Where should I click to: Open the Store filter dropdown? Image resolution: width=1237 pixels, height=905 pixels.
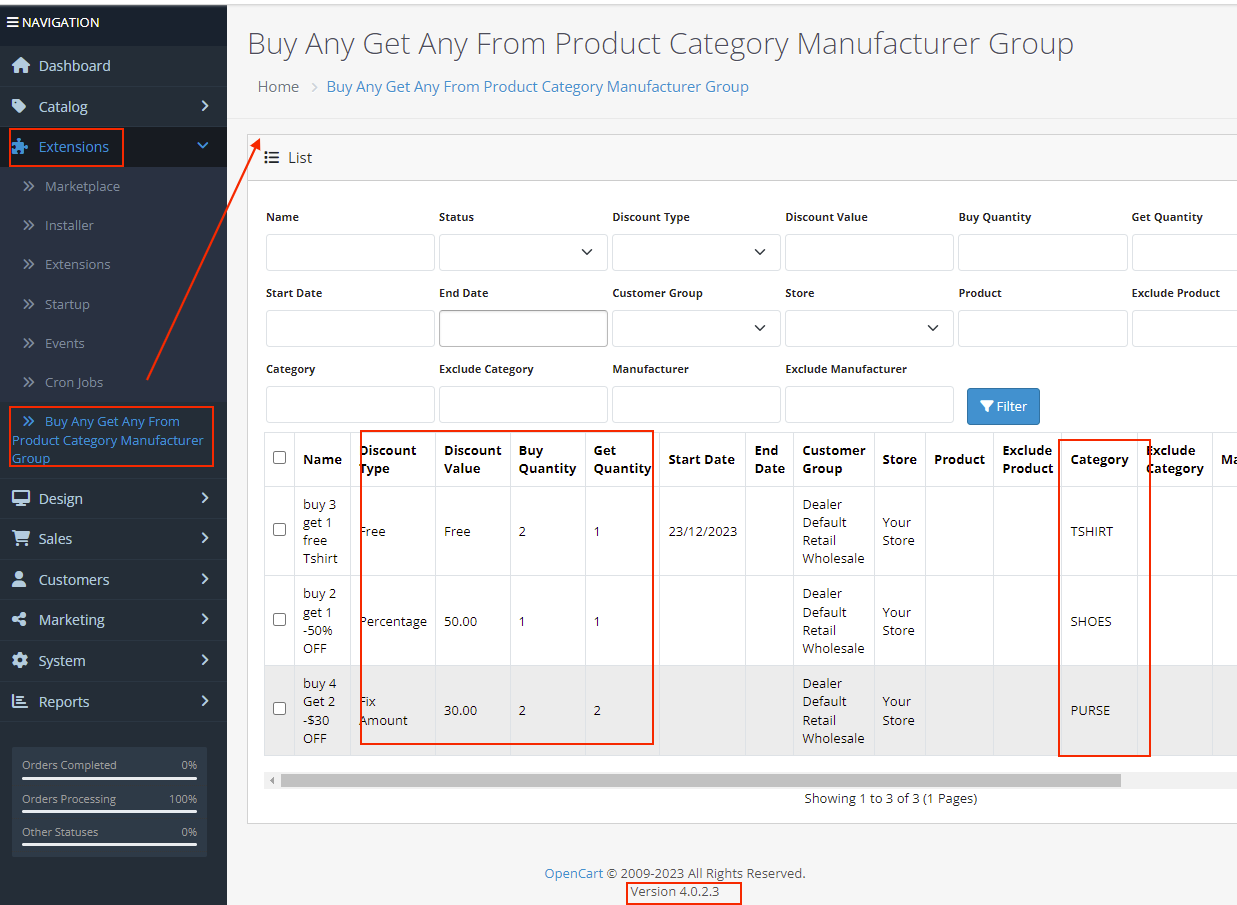point(869,328)
